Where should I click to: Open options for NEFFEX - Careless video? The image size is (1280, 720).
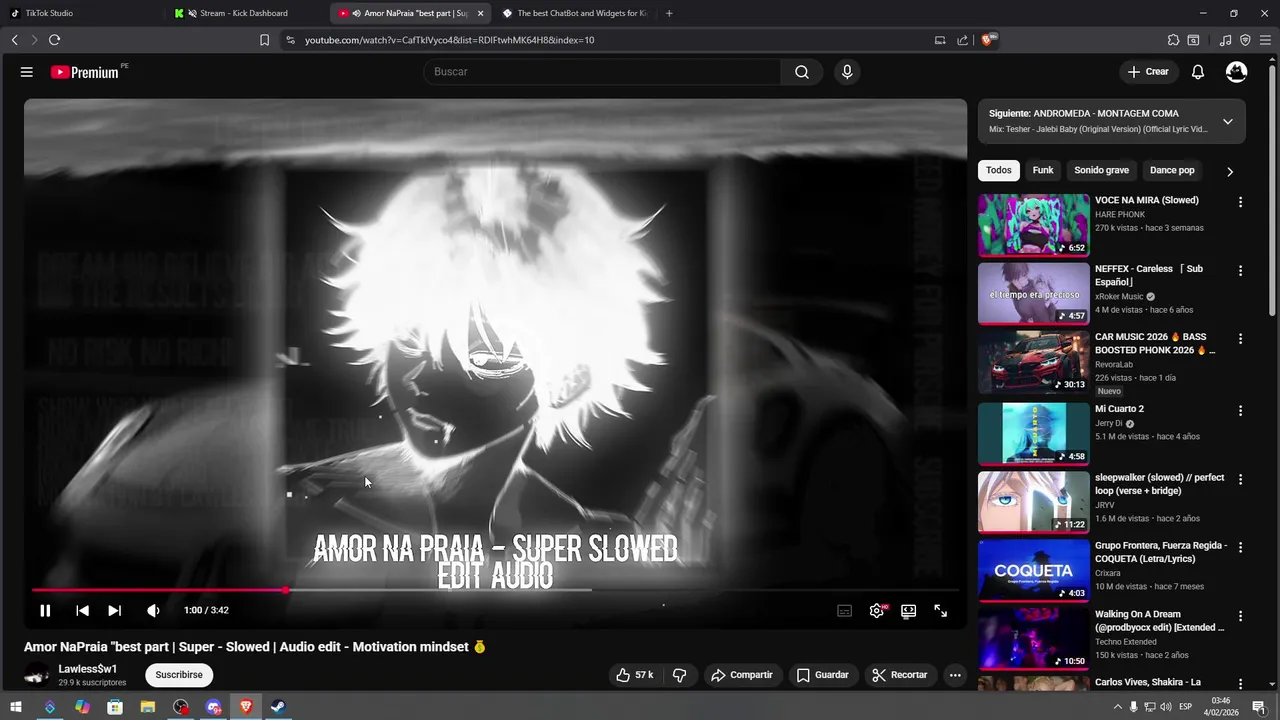[x=1240, y=271]
